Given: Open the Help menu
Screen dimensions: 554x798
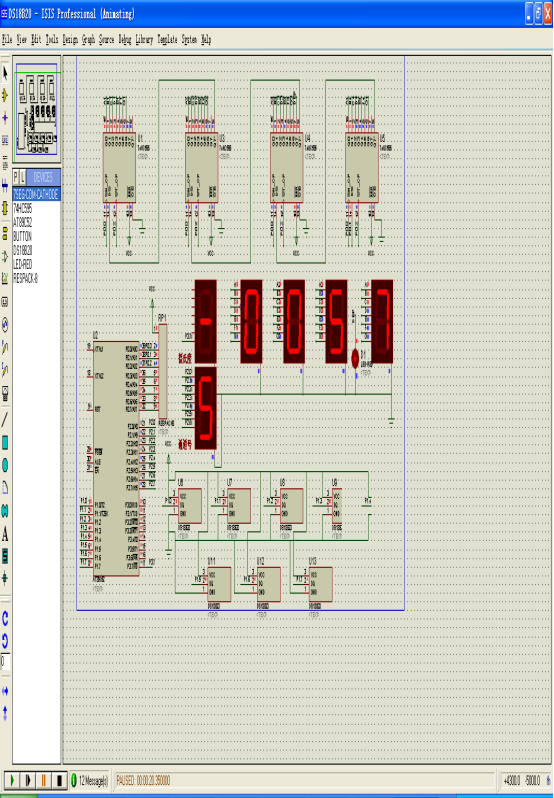Looking at the screenshot, I should pyautogui.click(x=206, y=40).
